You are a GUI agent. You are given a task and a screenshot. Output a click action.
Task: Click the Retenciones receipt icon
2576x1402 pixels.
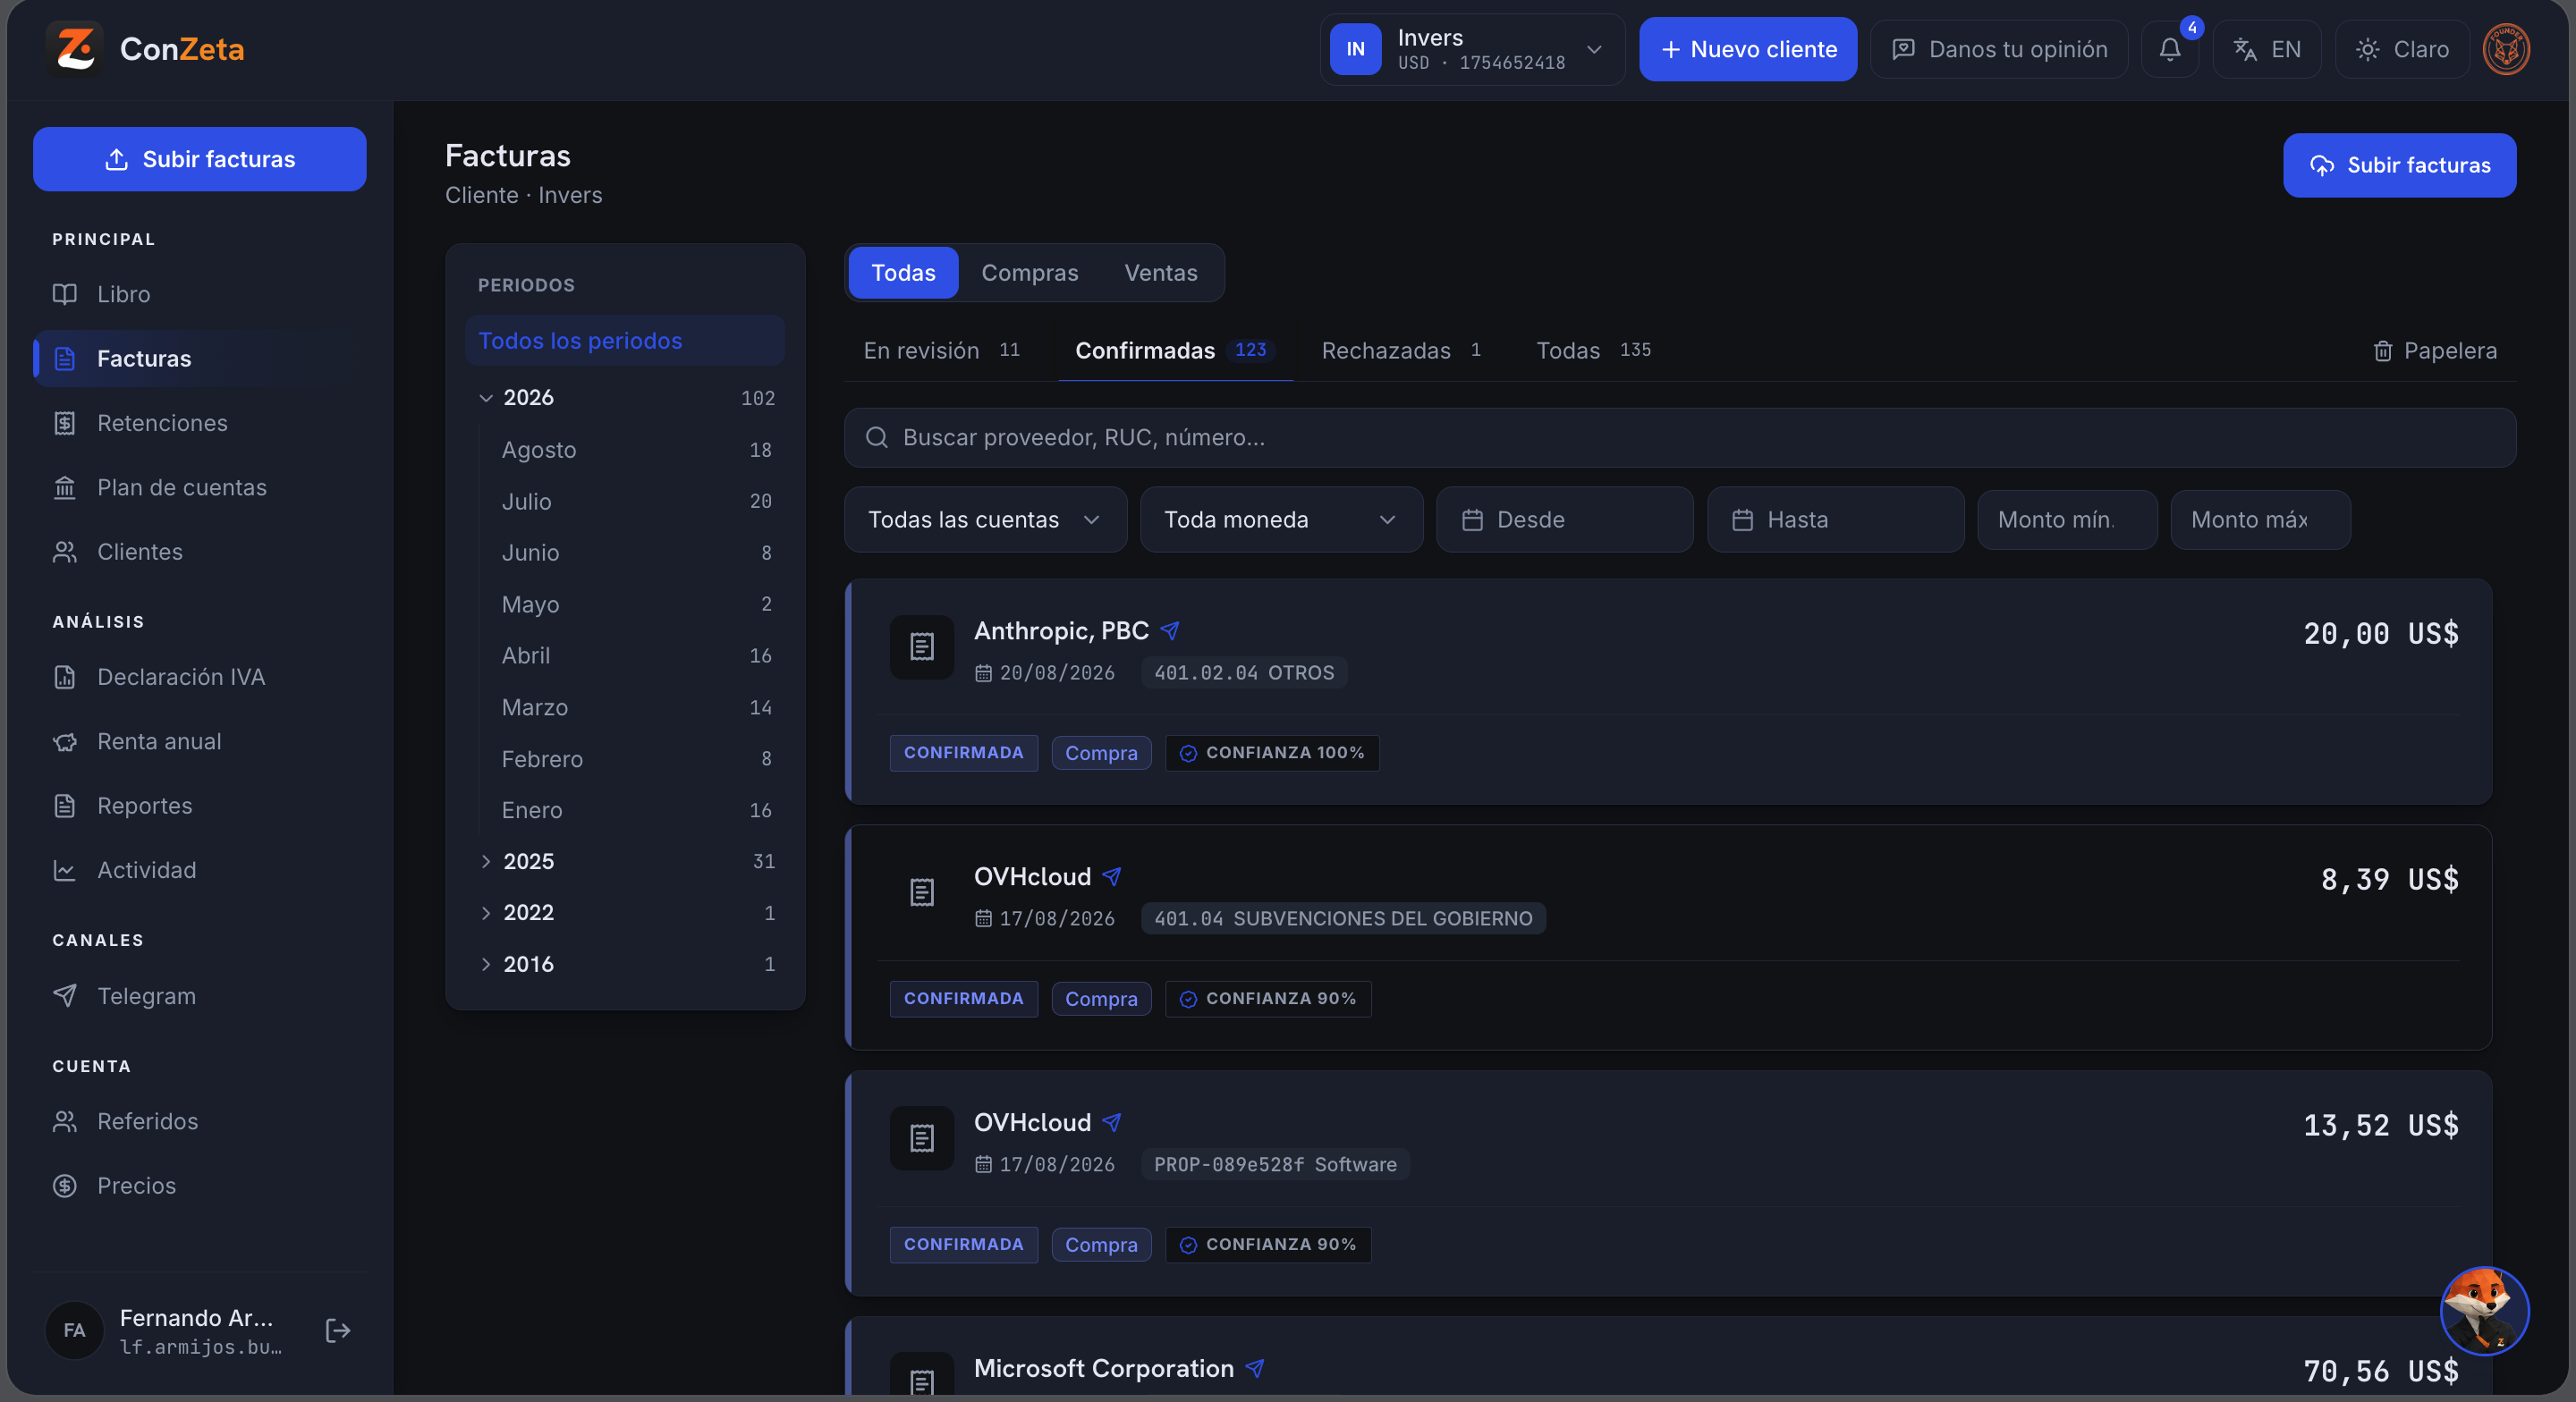(65, 423)
